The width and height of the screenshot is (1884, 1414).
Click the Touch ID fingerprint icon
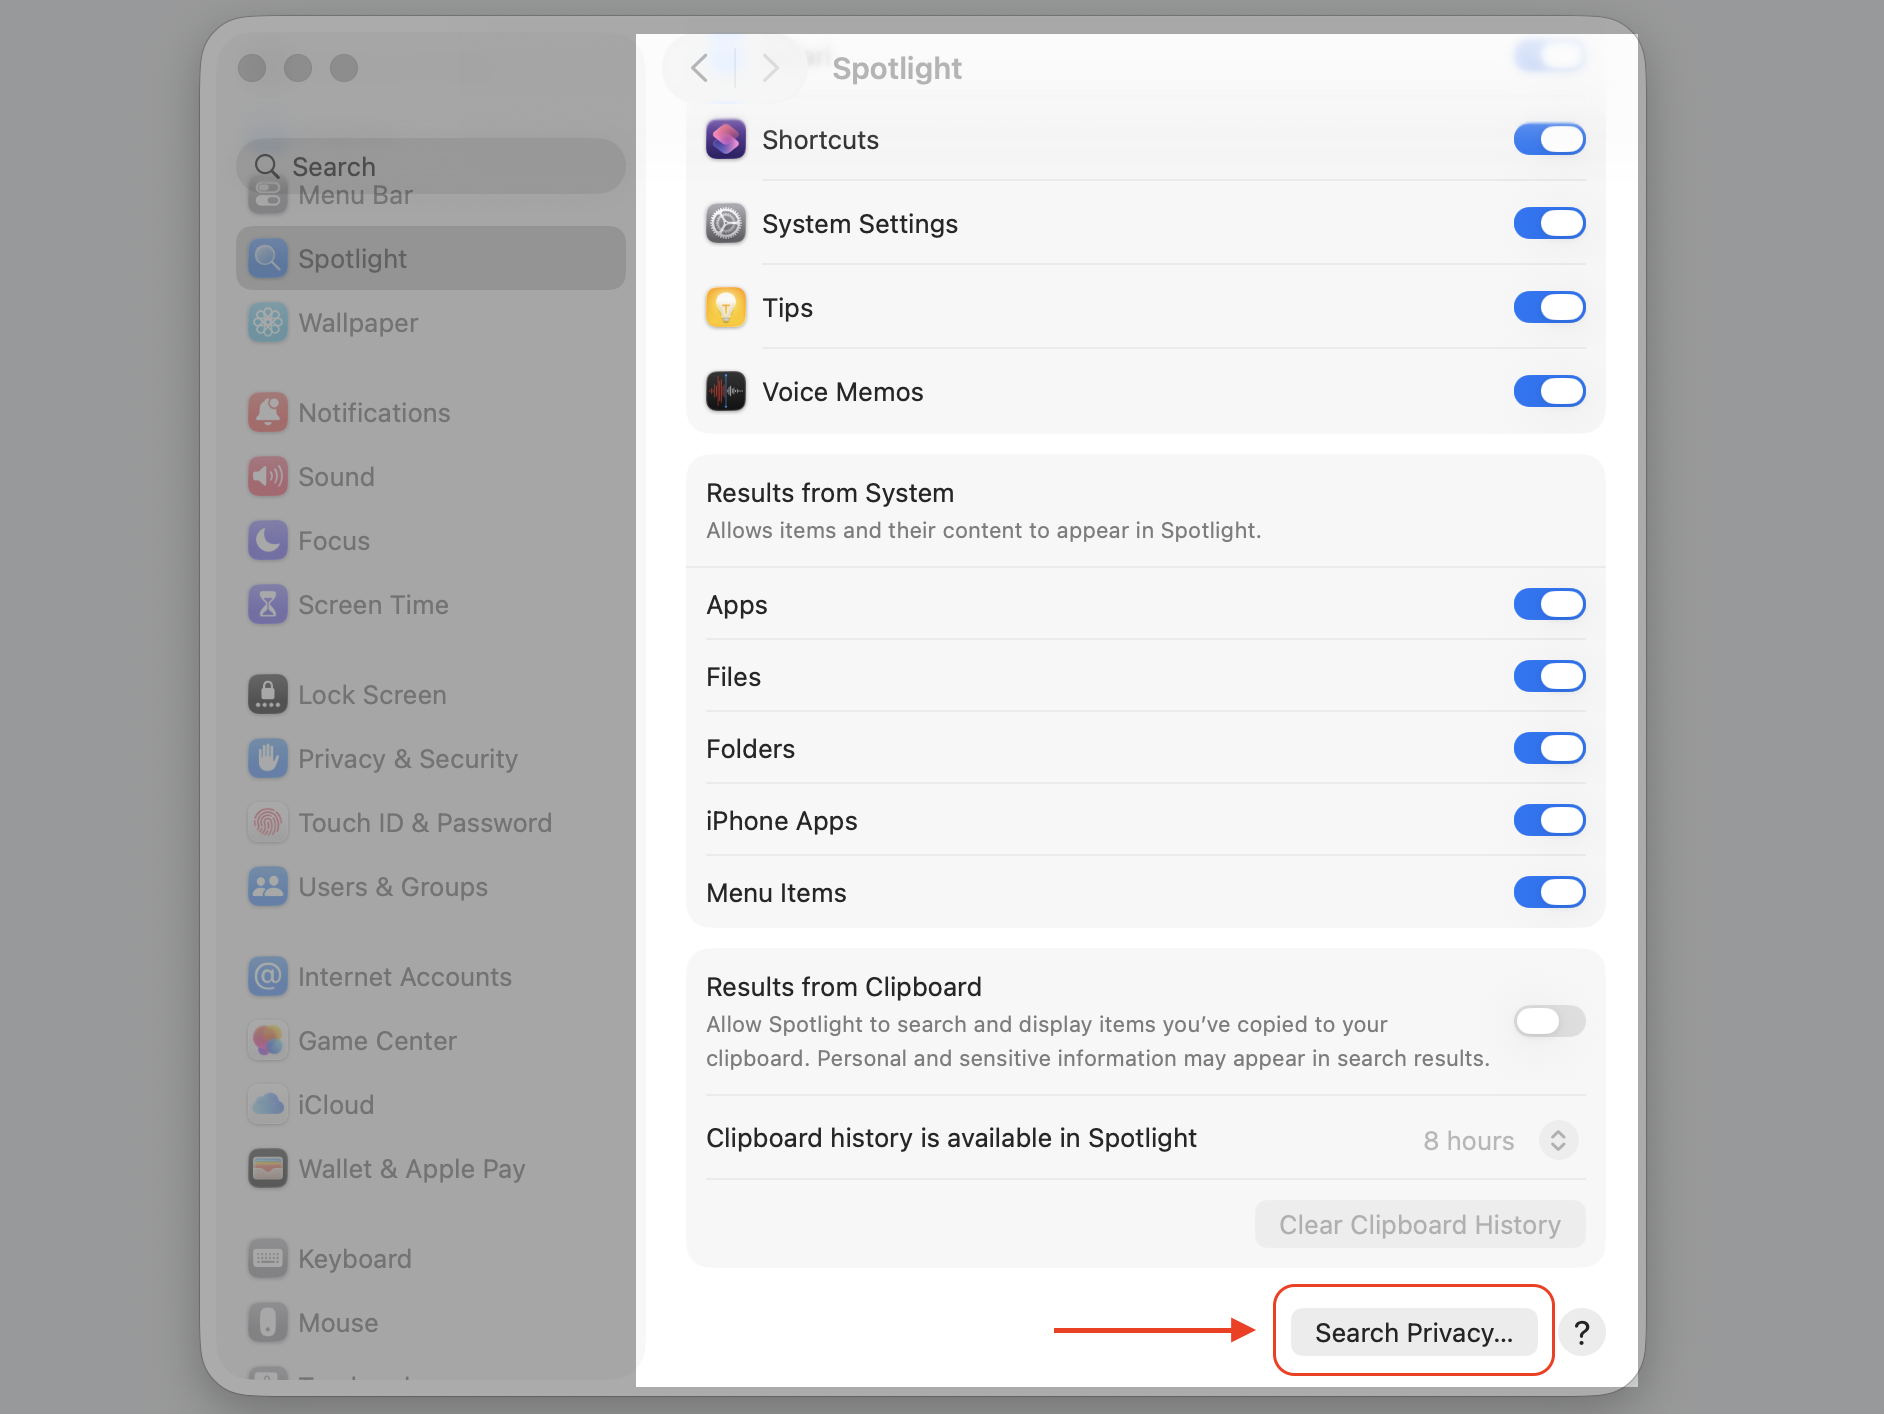[268, 822]
